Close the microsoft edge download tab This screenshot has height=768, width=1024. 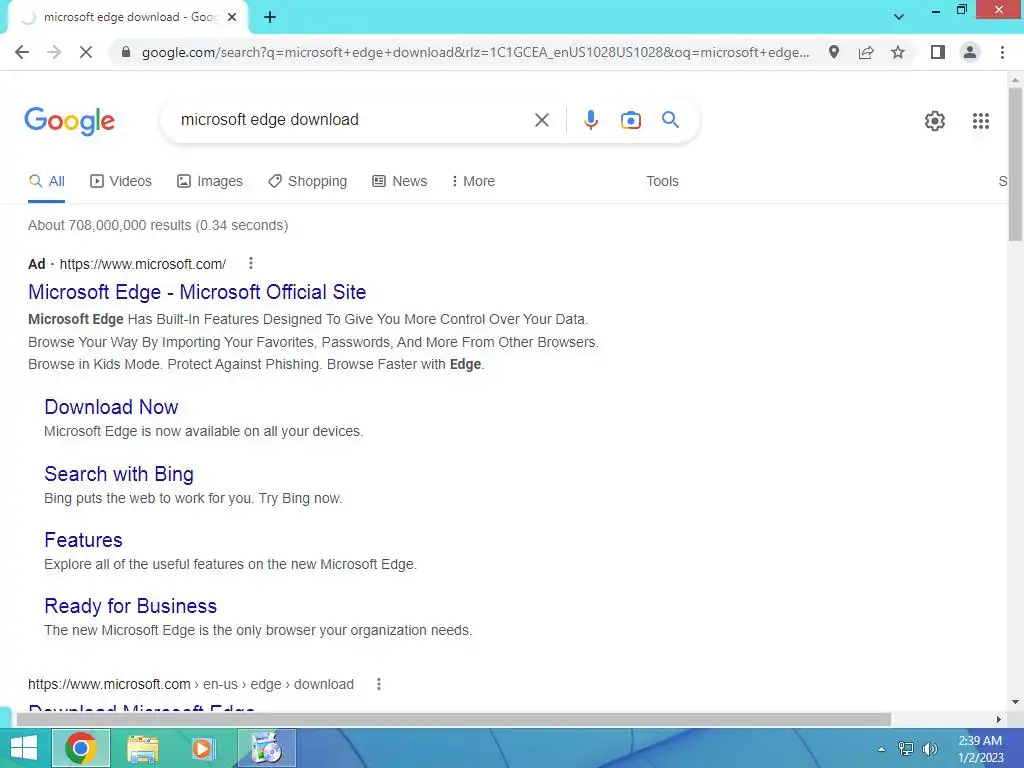click(232, 18)
